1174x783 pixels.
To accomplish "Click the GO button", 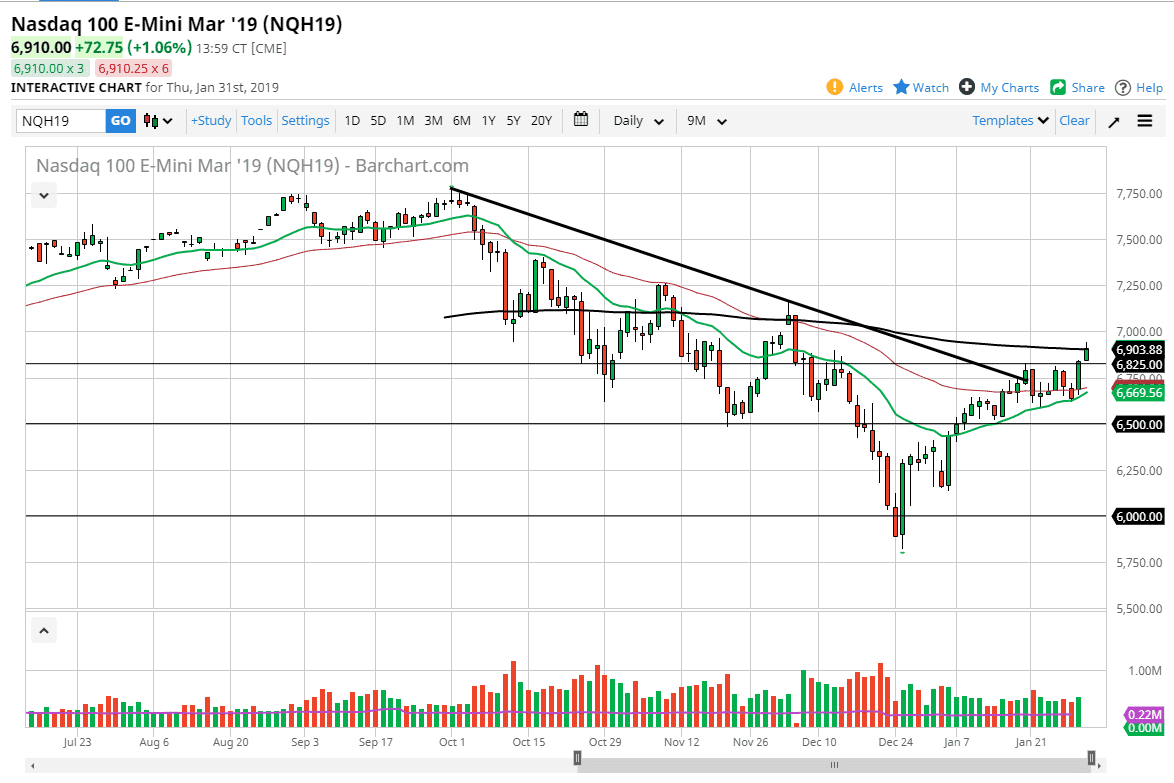I will [x=120, y=120].
